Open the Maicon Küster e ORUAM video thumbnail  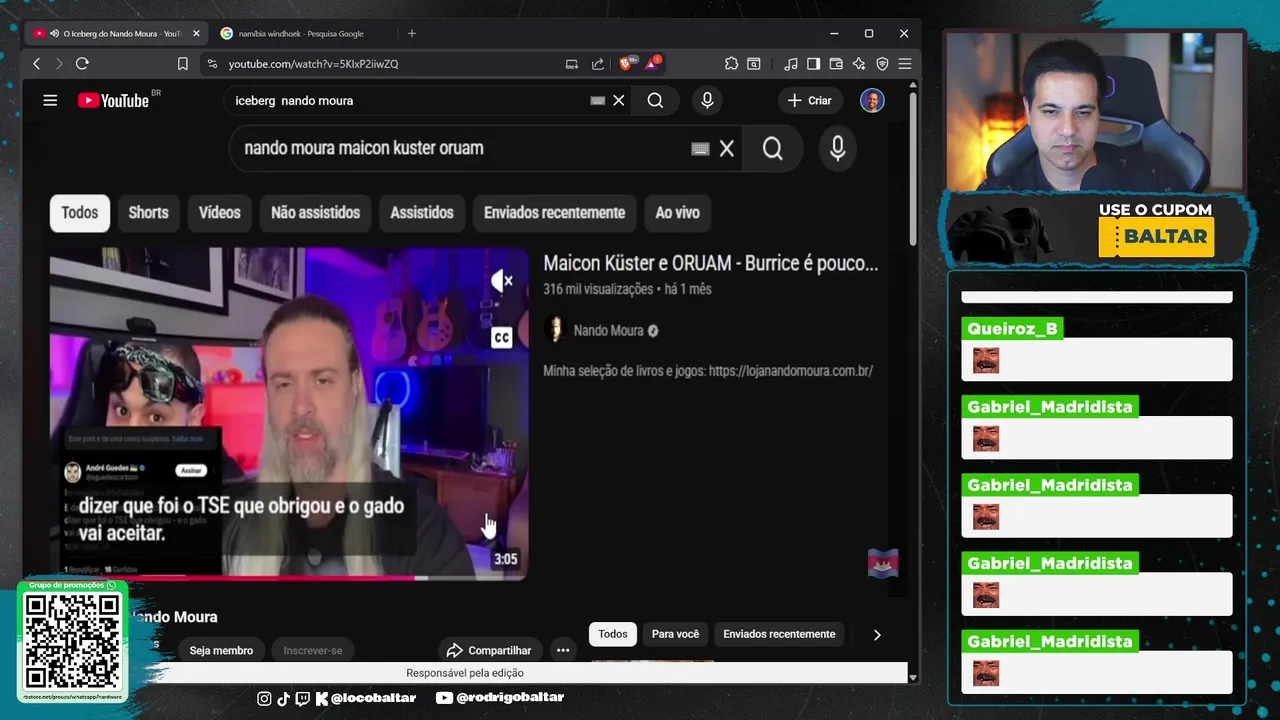[x=288, y=413]
